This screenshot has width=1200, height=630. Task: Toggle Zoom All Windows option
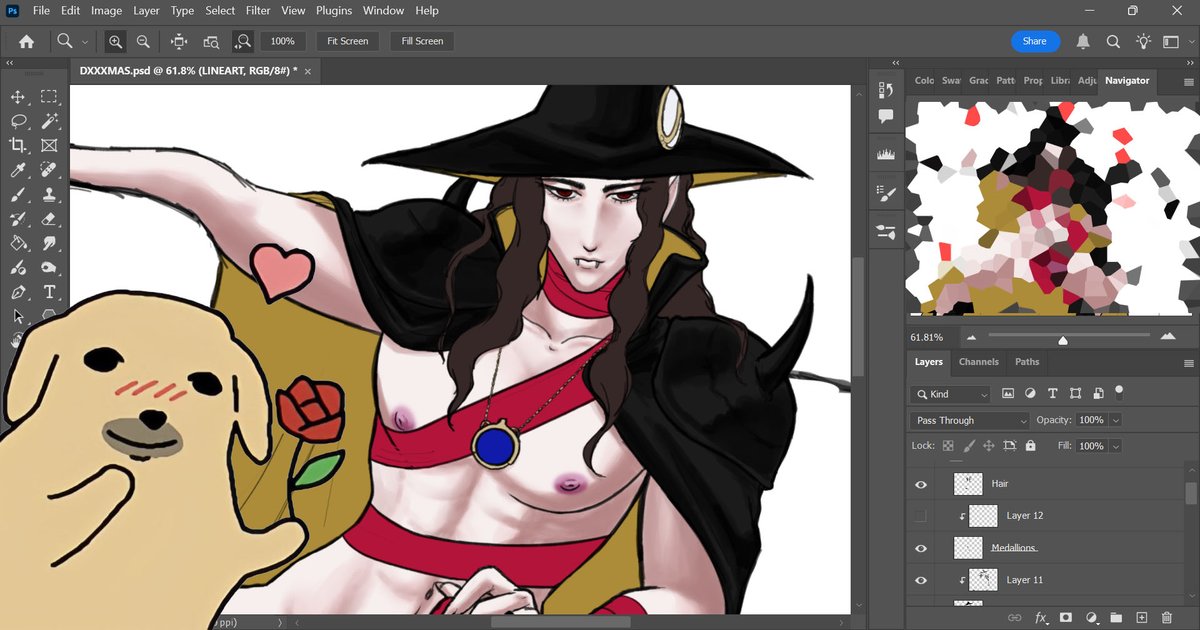point(211,41)
